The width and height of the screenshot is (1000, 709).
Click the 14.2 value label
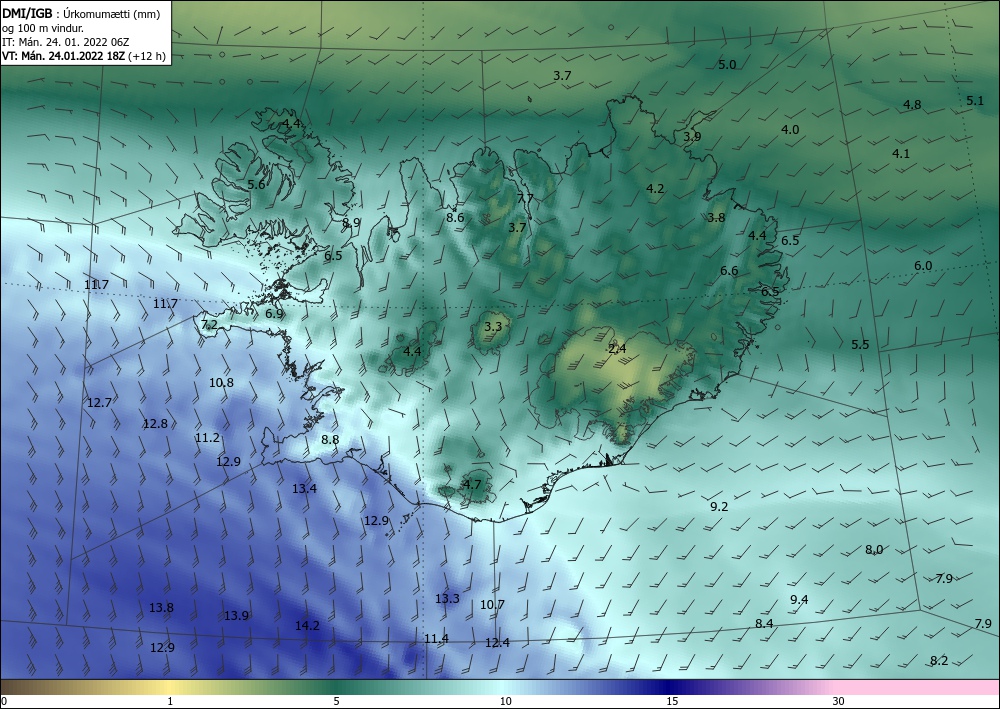coord(307,625)
